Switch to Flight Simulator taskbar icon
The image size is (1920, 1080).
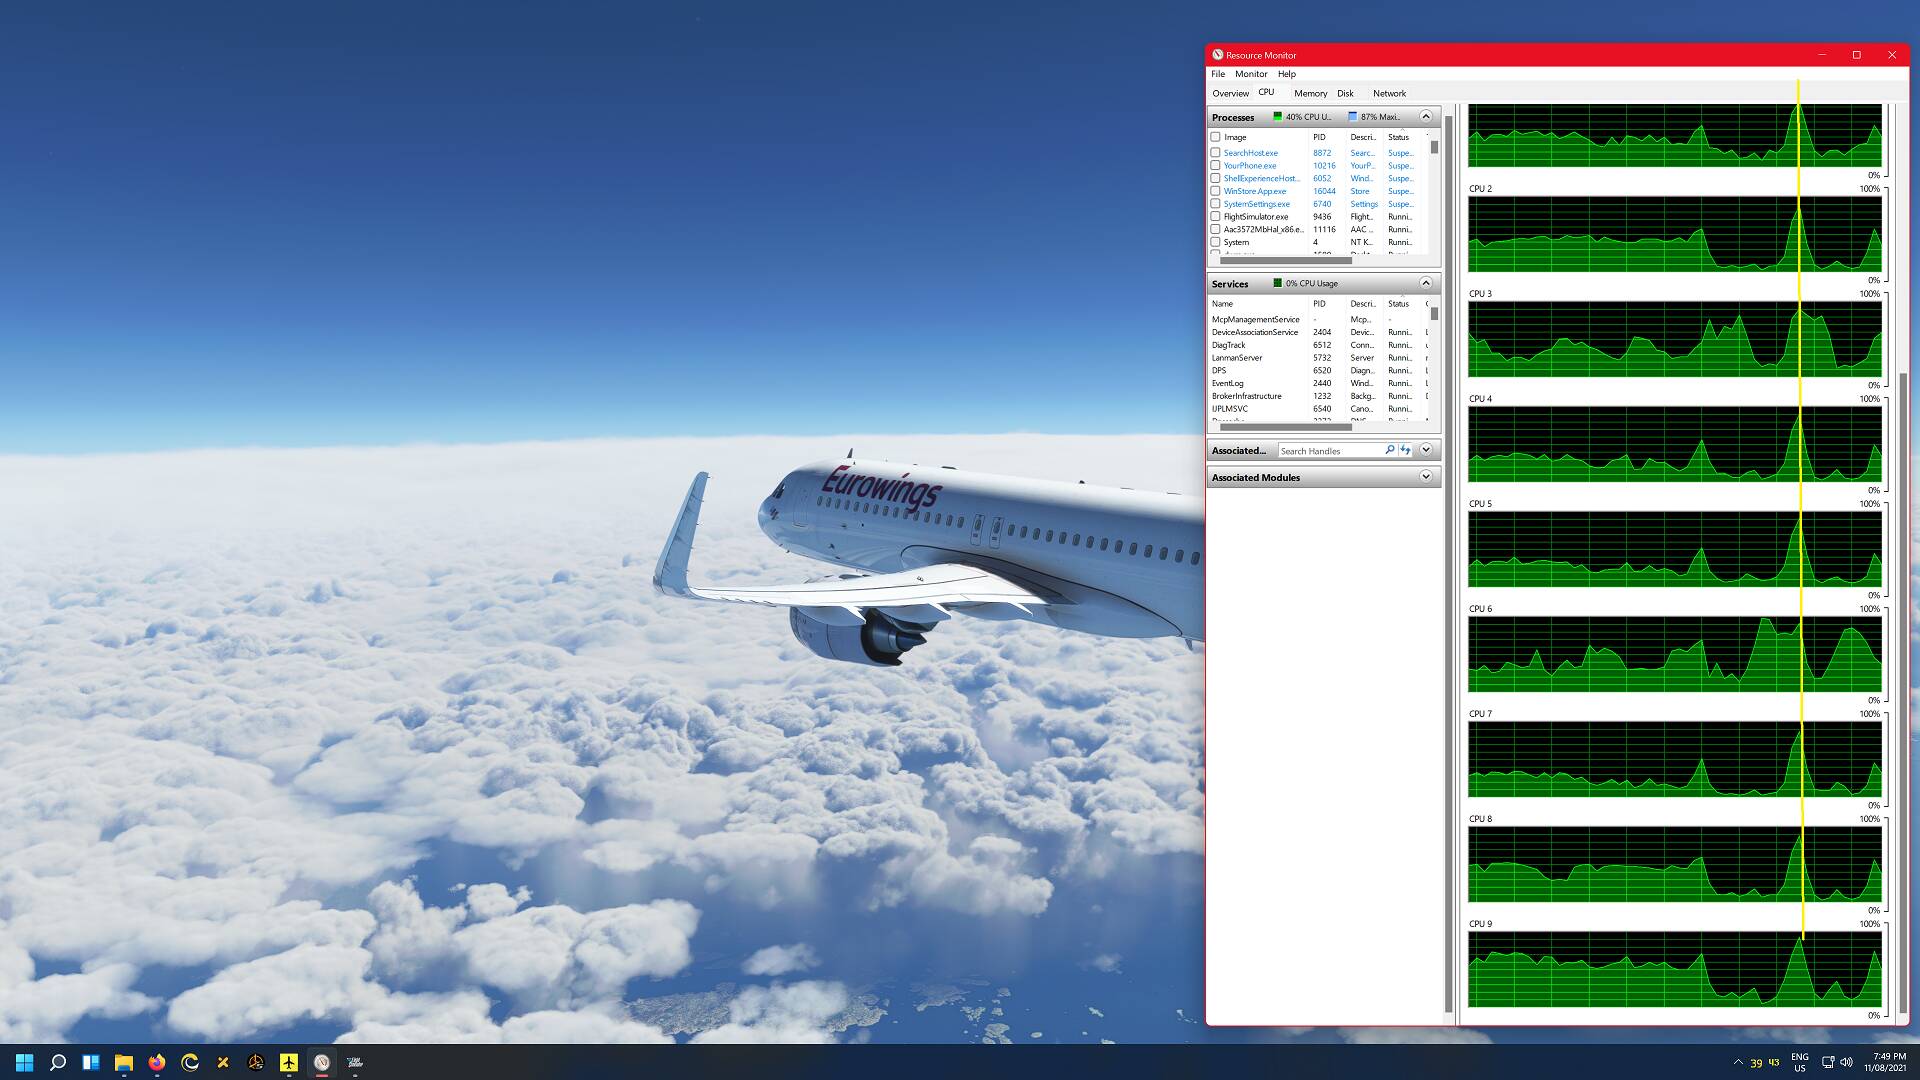354,1062
